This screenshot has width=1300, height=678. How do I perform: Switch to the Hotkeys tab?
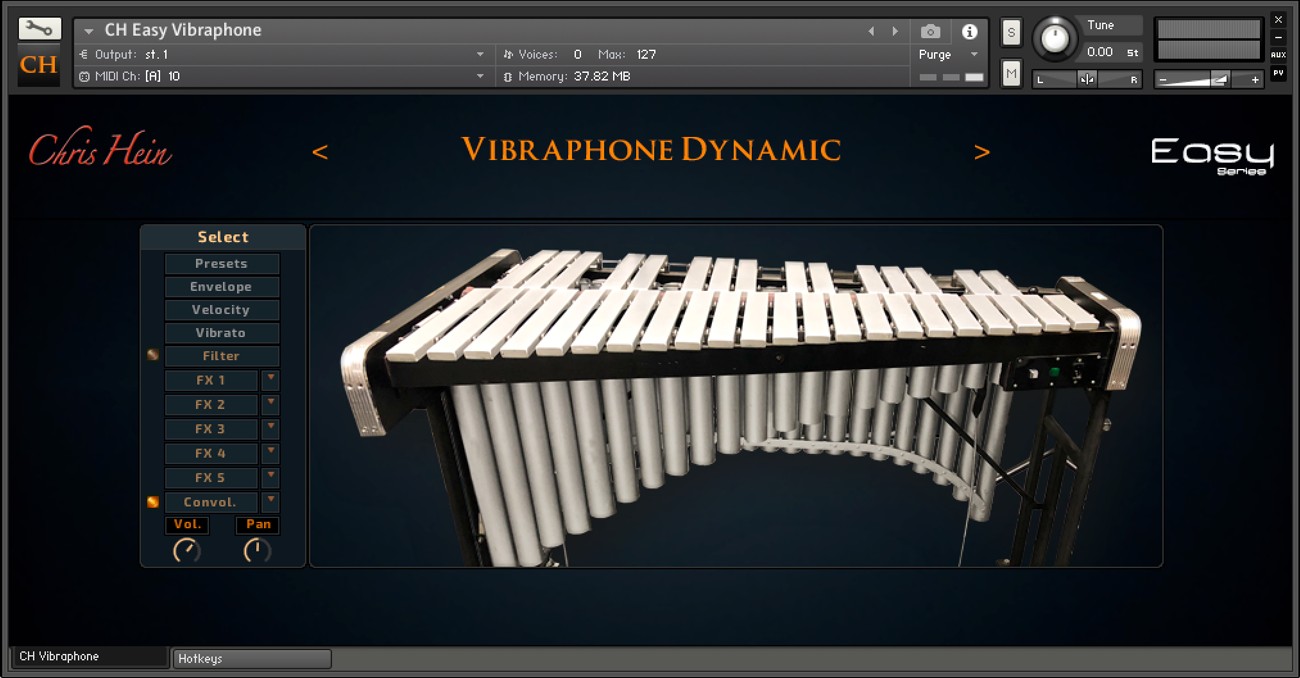[x=252, y=659]
